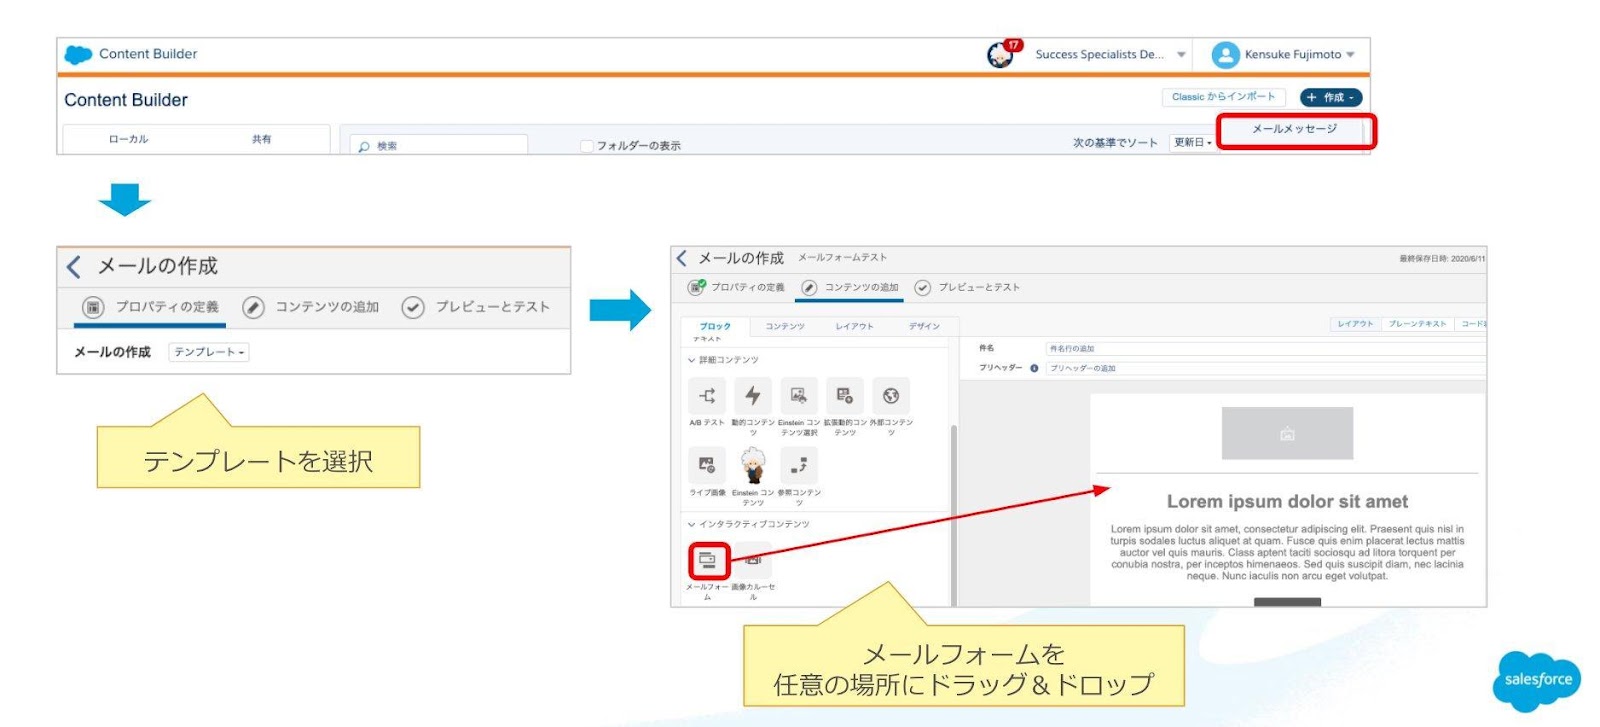The width and height of the screenshot is (1600, 727).
Task: Click the Lorem ipsum dolor sit amet heading
Action: [1287, 501]
